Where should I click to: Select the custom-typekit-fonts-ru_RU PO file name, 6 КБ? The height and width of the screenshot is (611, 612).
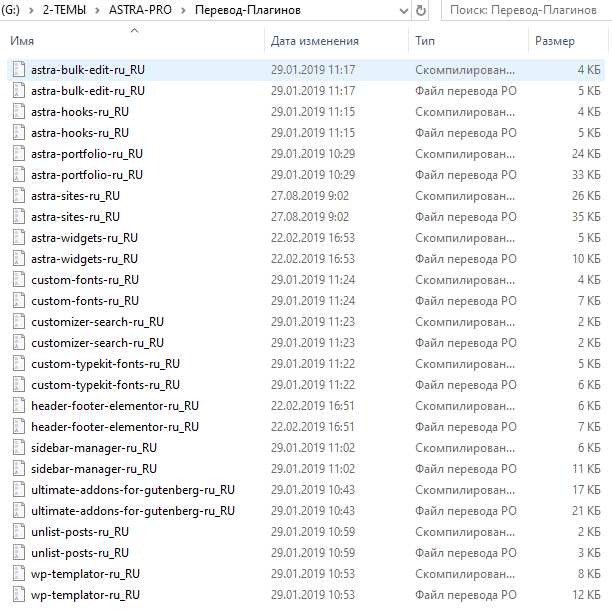pyautogui.click(x=105, y=385)
